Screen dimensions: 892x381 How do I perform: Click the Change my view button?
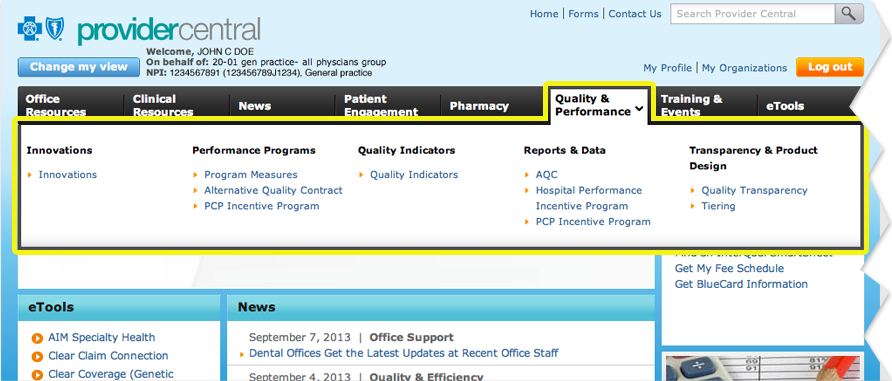(79, 67)
